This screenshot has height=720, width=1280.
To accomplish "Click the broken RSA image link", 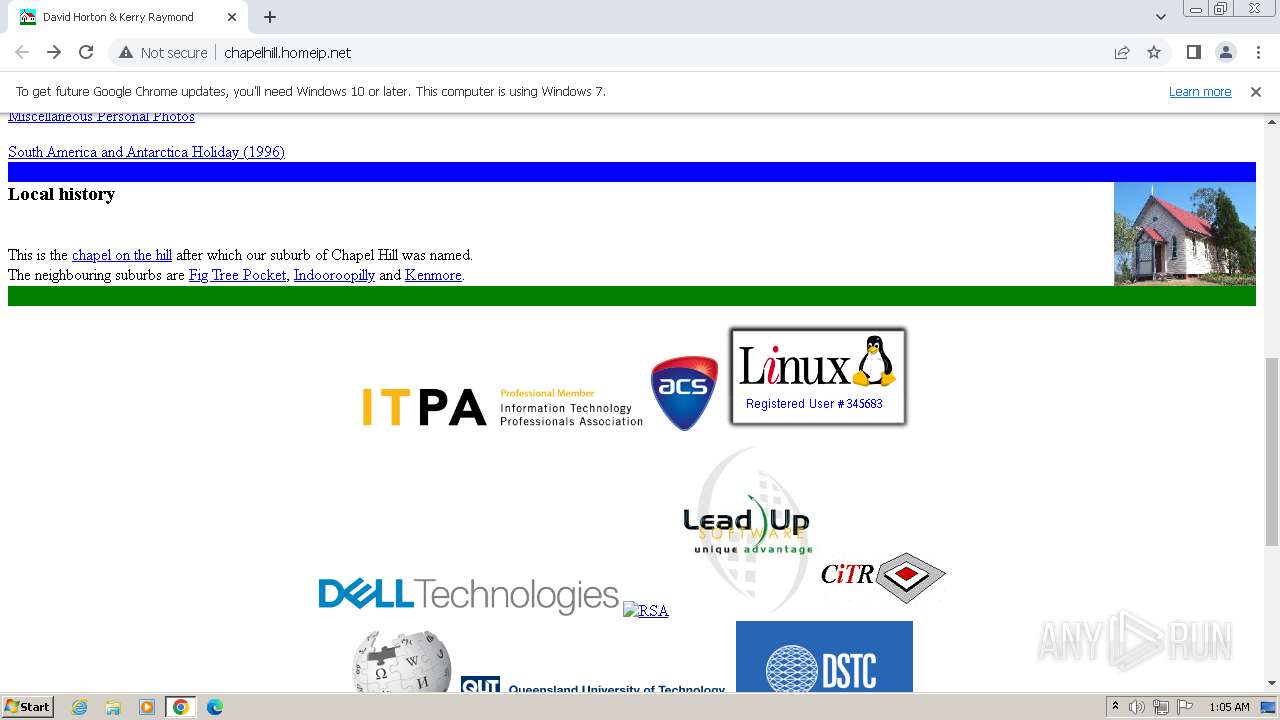I will (x=645, y=611).
